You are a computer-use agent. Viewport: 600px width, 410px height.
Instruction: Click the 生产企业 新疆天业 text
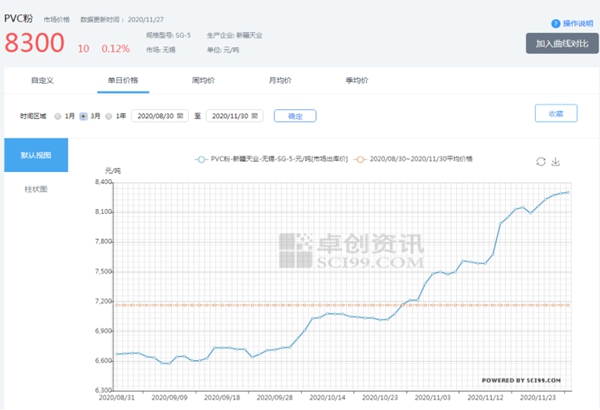click(x=235, y=35)
